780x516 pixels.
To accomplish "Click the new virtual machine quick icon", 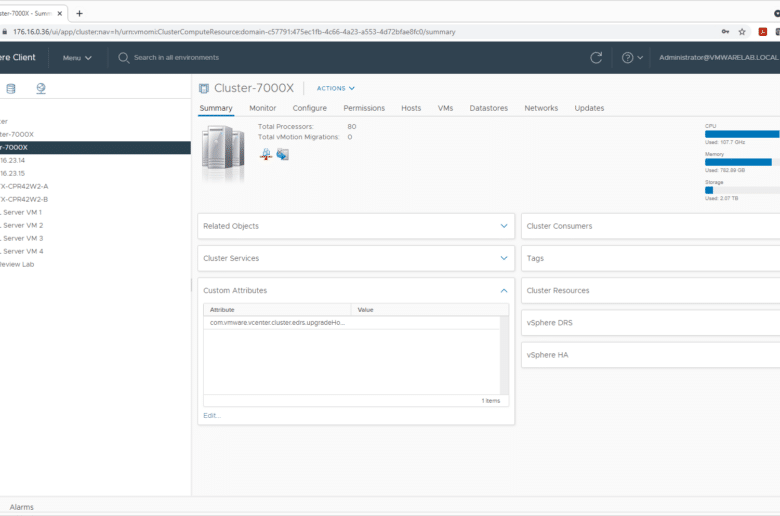I will tap(283, 154).
